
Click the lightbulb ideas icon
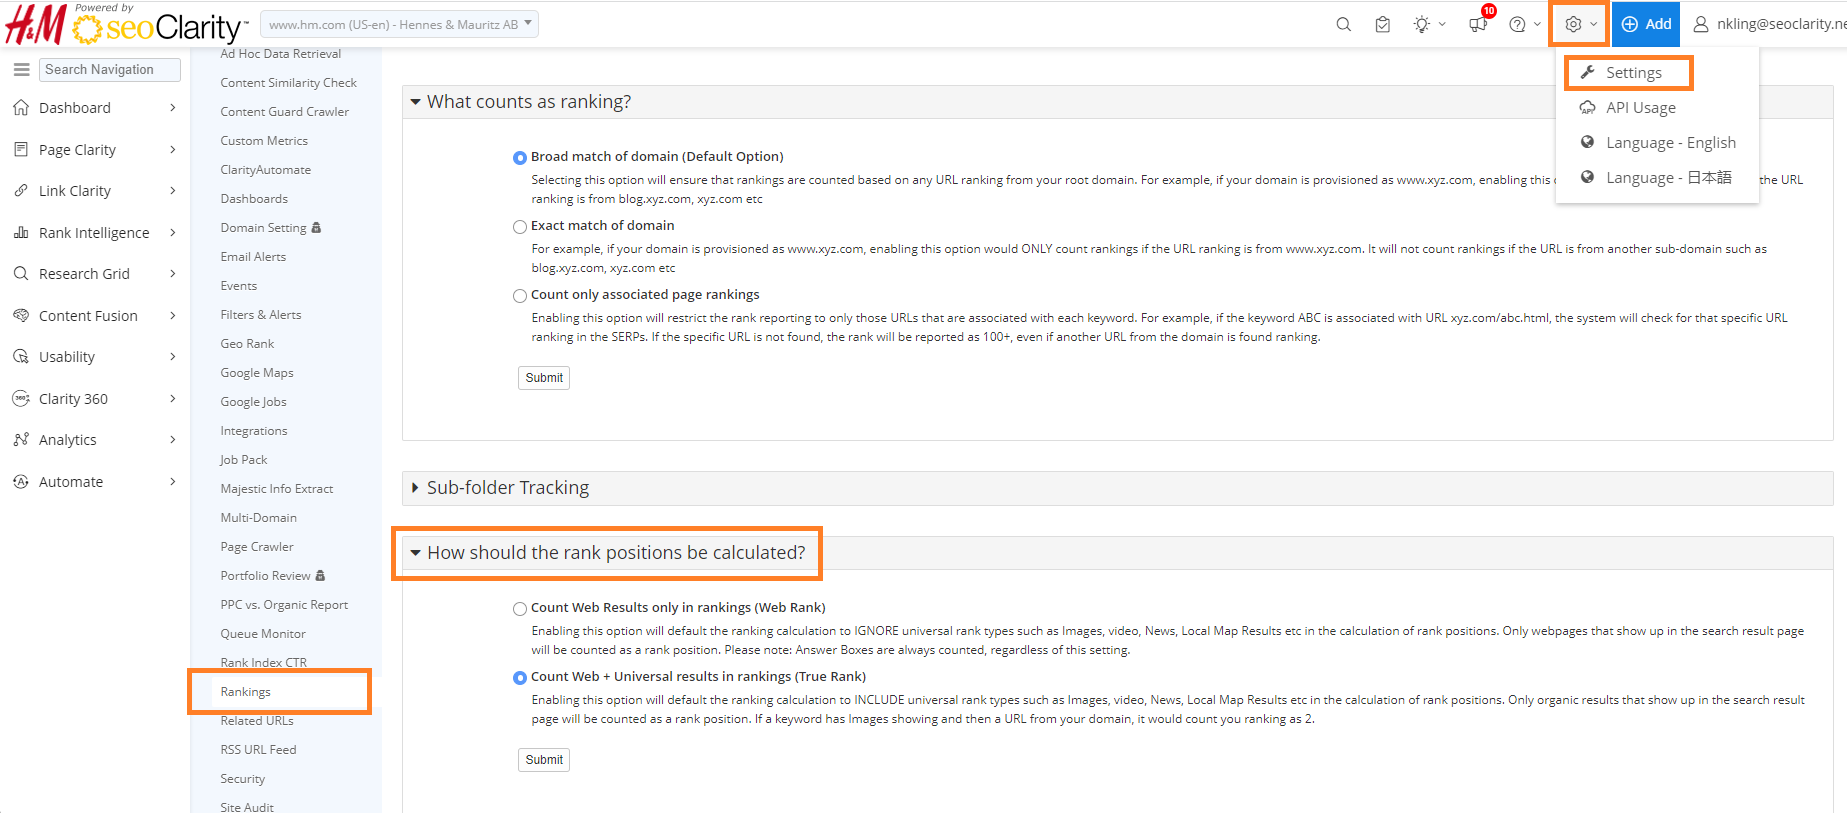[x=1421, y=24]
